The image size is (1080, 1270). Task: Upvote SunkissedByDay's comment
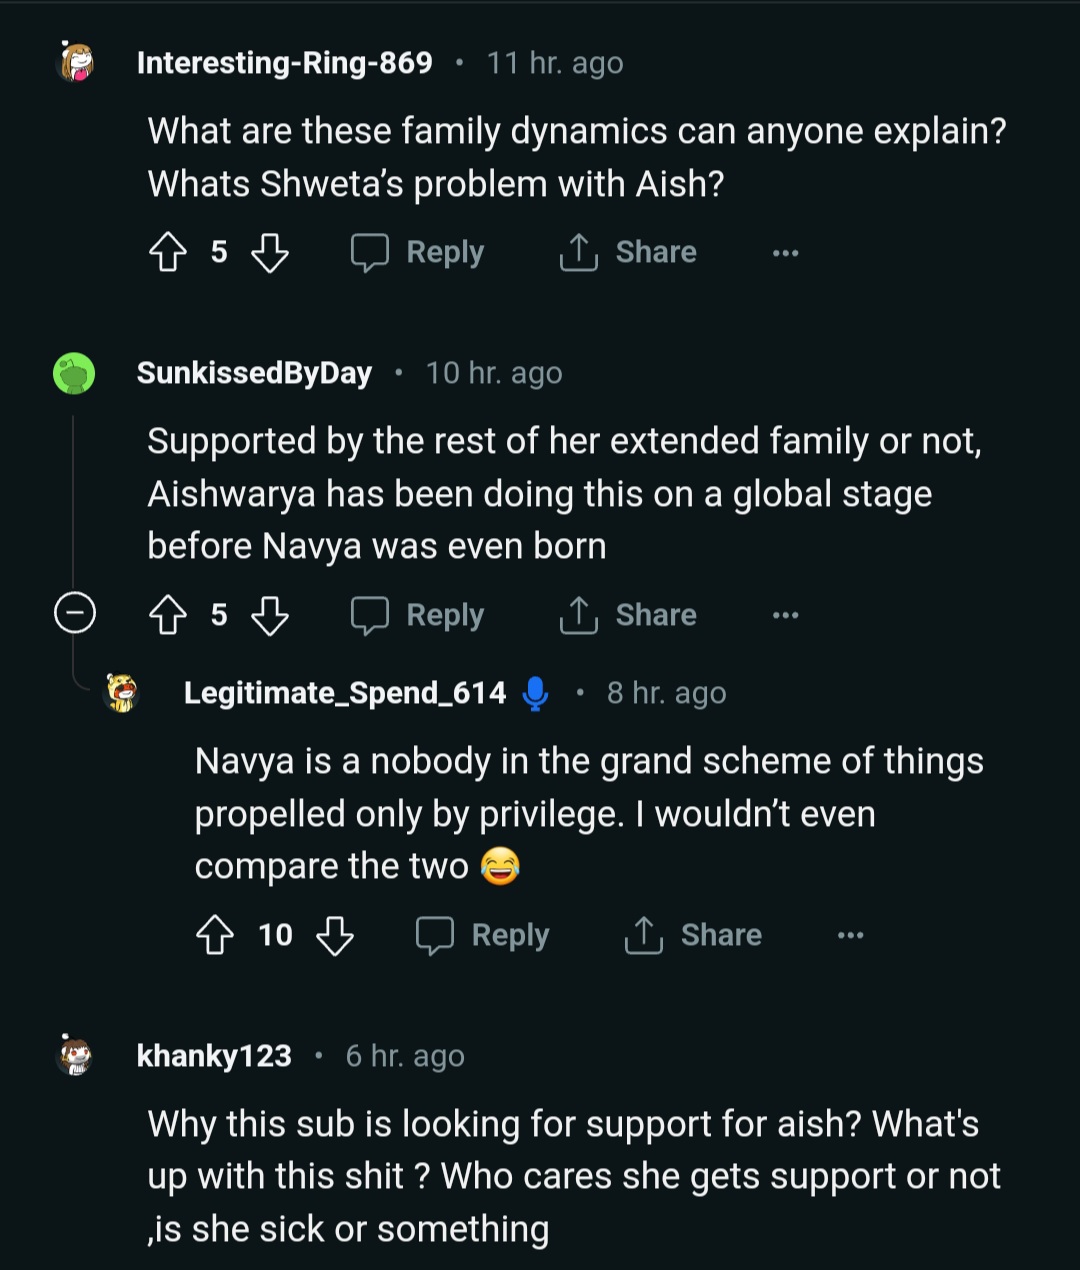[168, 615]
